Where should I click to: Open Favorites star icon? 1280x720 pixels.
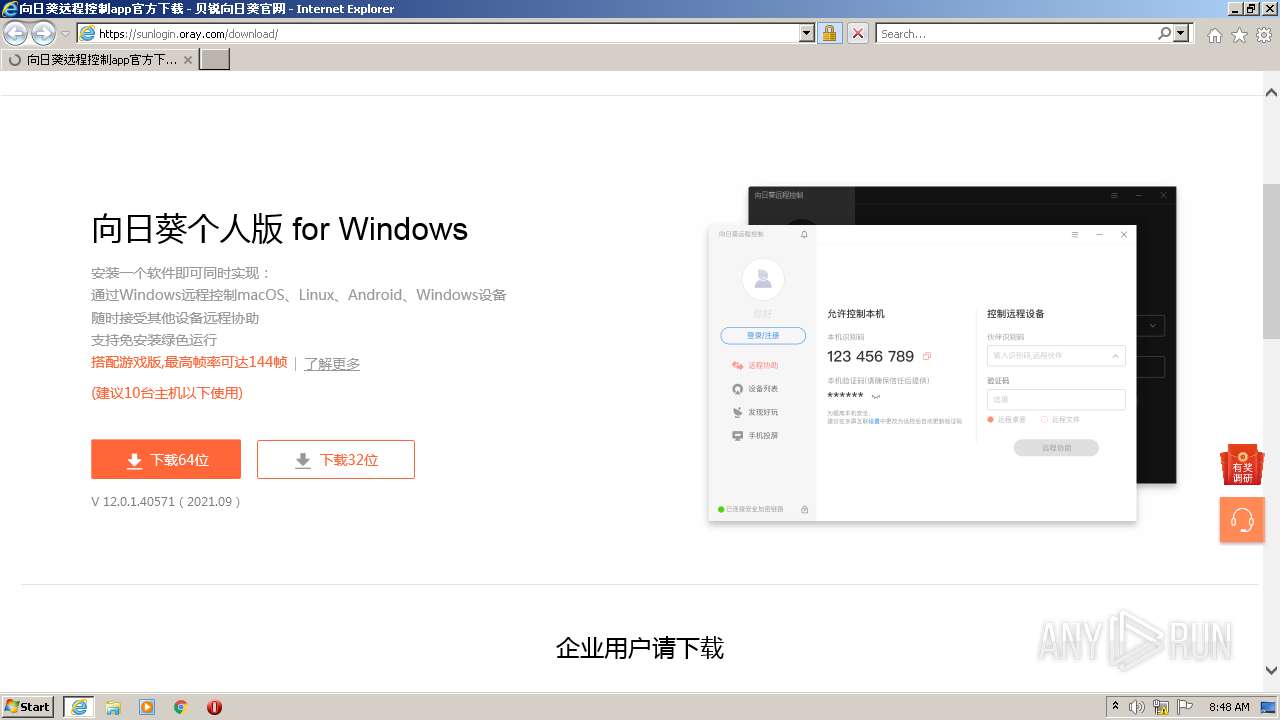coord(1239,35)
